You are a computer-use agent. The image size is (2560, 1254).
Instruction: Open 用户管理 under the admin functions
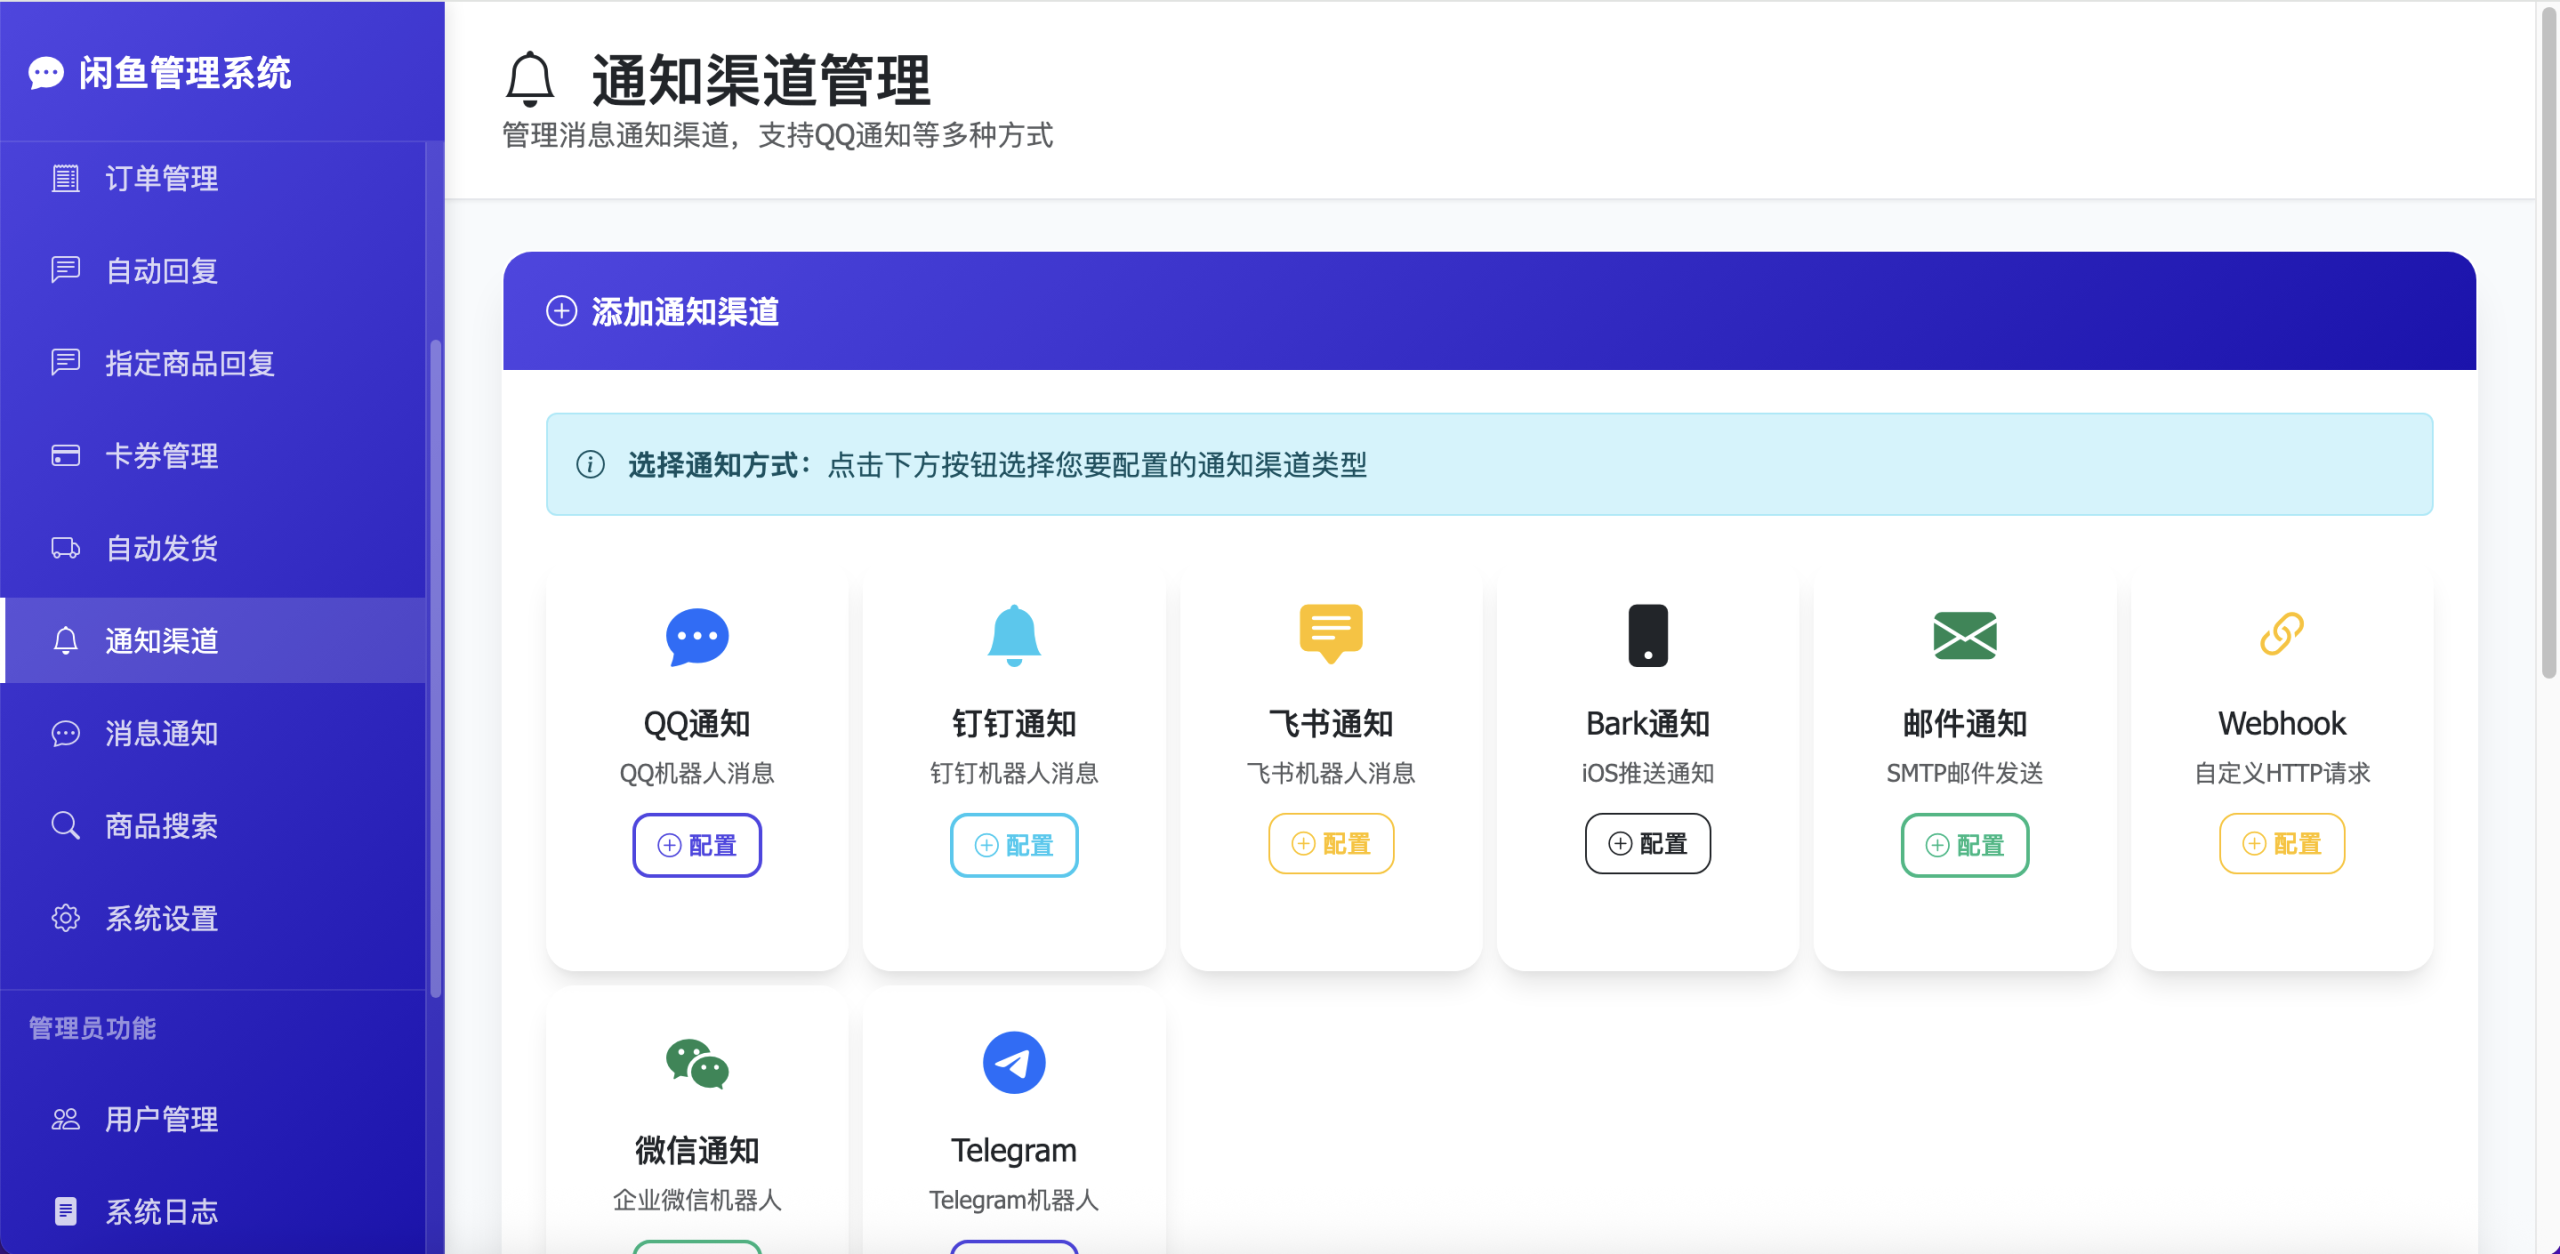(162, 1119)
